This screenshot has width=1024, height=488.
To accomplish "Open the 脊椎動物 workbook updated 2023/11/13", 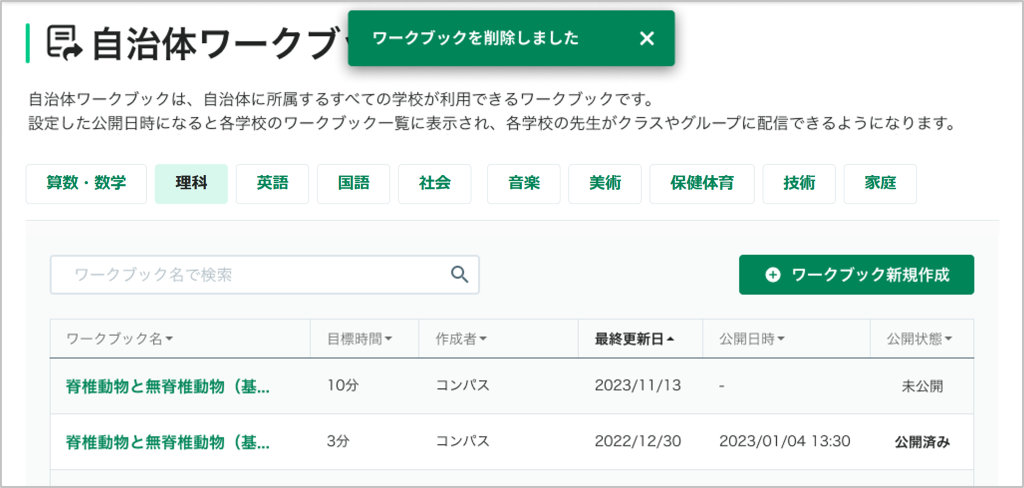I will click(168, 386).
